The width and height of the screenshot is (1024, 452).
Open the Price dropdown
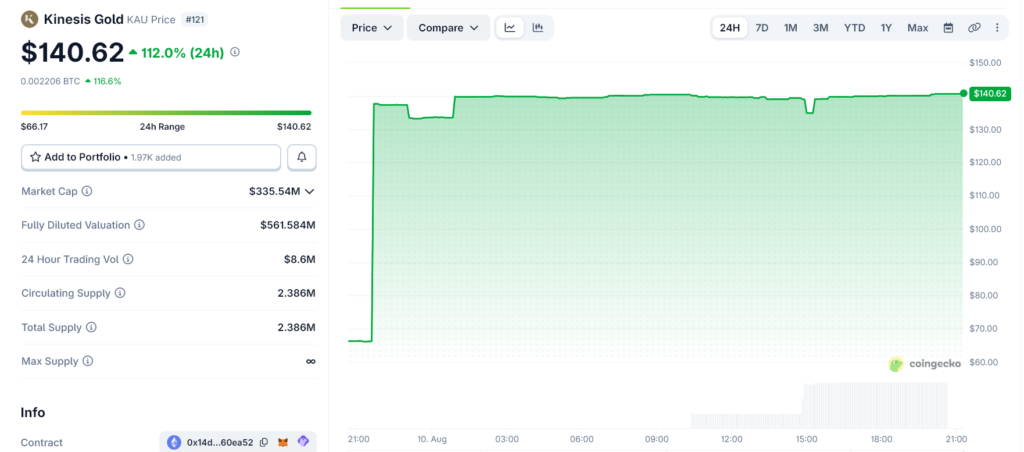pyautogui.click(x=372, y=27)
